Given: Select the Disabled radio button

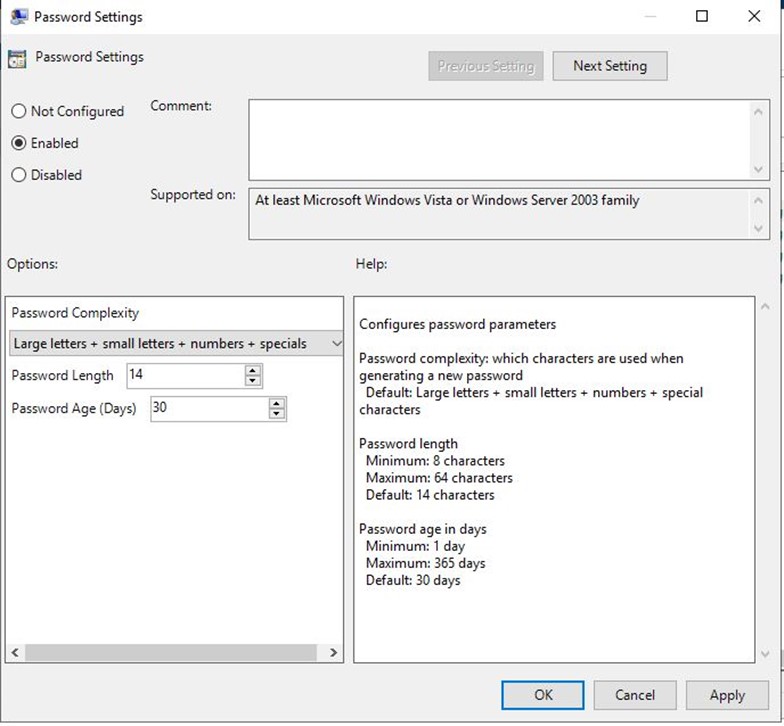Looking at the screenshot, I should click(19, 175).
